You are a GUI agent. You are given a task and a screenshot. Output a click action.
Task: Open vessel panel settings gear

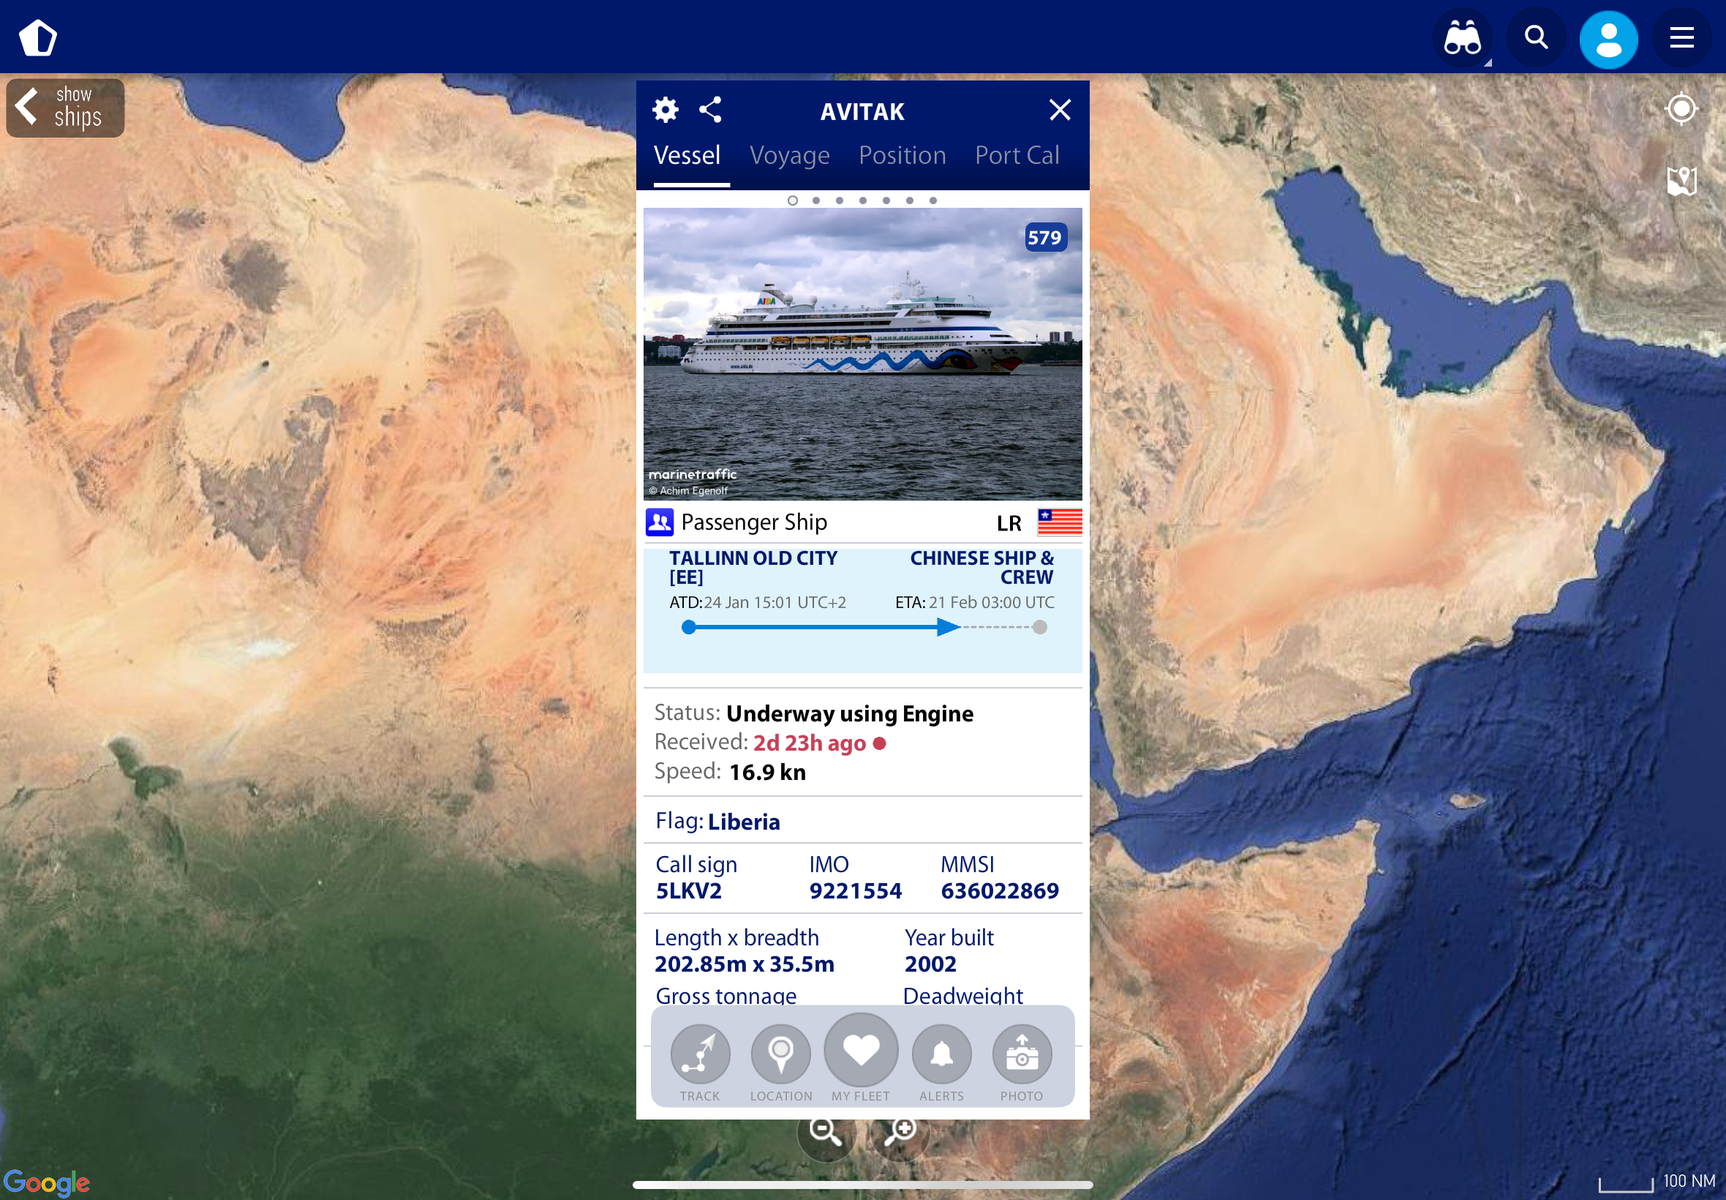click(665, 110)
